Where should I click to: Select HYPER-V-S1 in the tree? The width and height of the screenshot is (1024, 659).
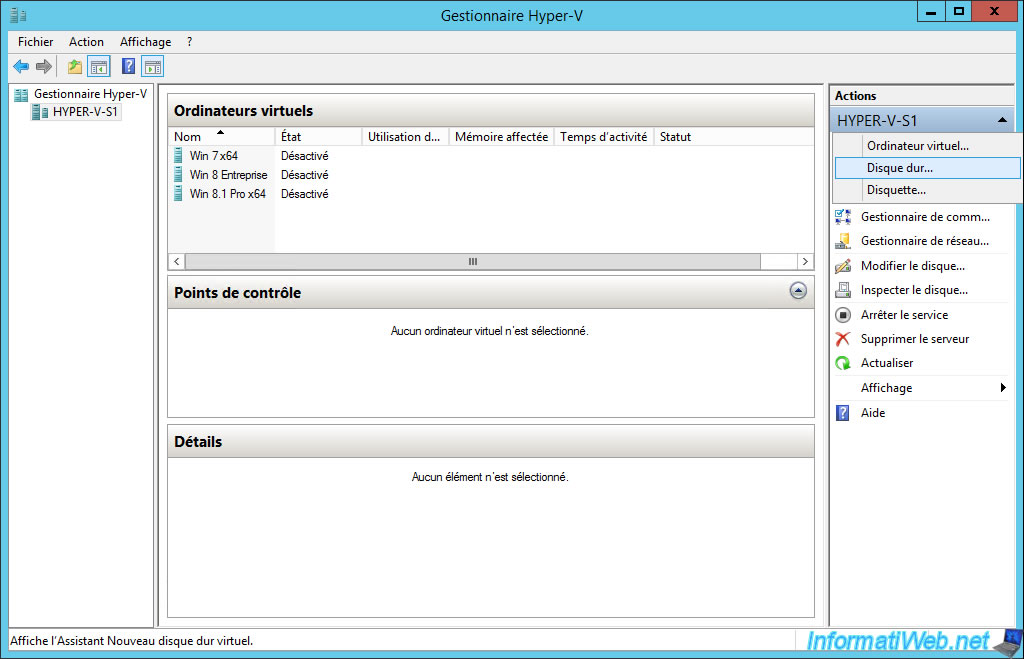[85, 112]
